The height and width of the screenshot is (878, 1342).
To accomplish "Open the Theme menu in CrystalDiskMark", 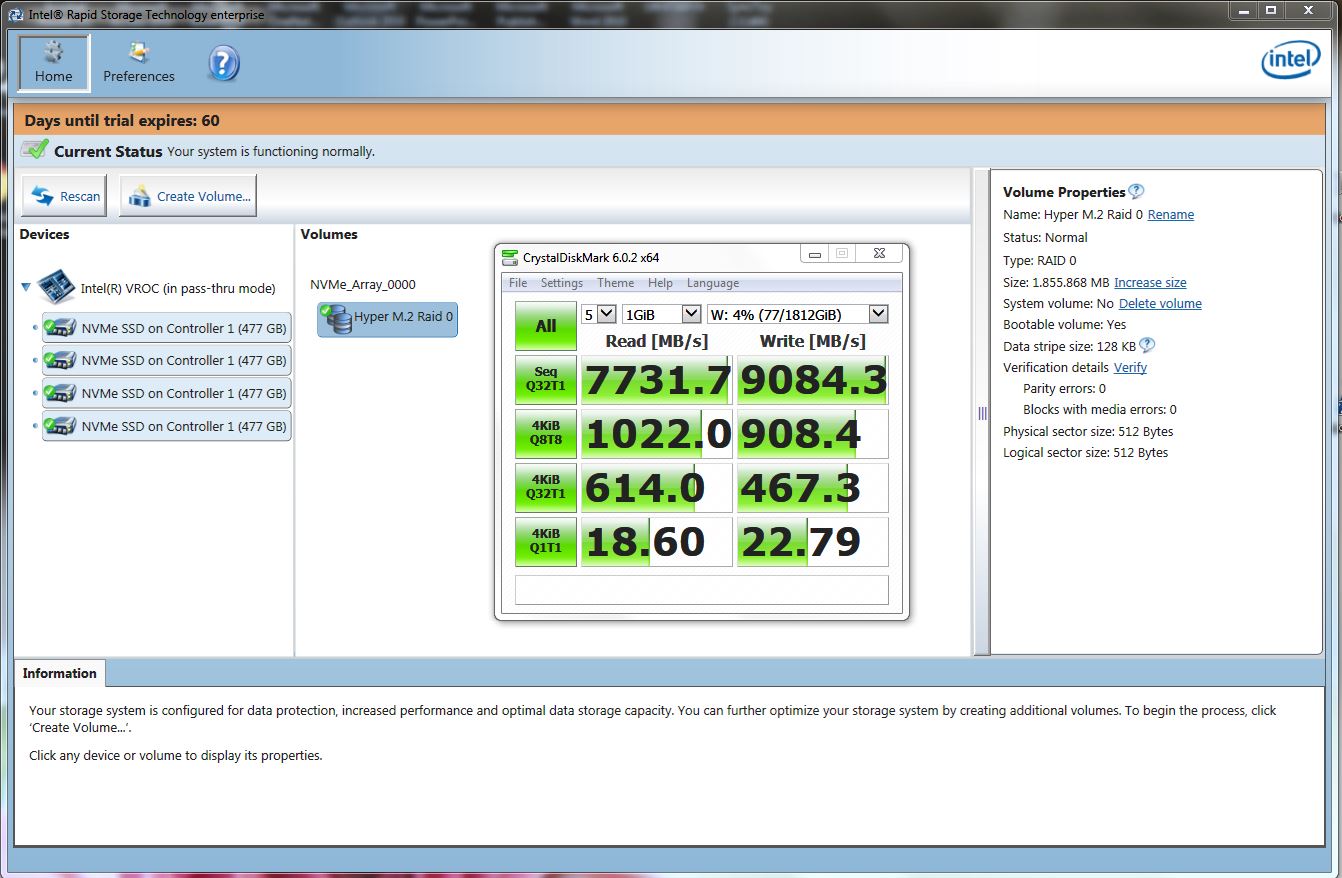I will (616, 283).
